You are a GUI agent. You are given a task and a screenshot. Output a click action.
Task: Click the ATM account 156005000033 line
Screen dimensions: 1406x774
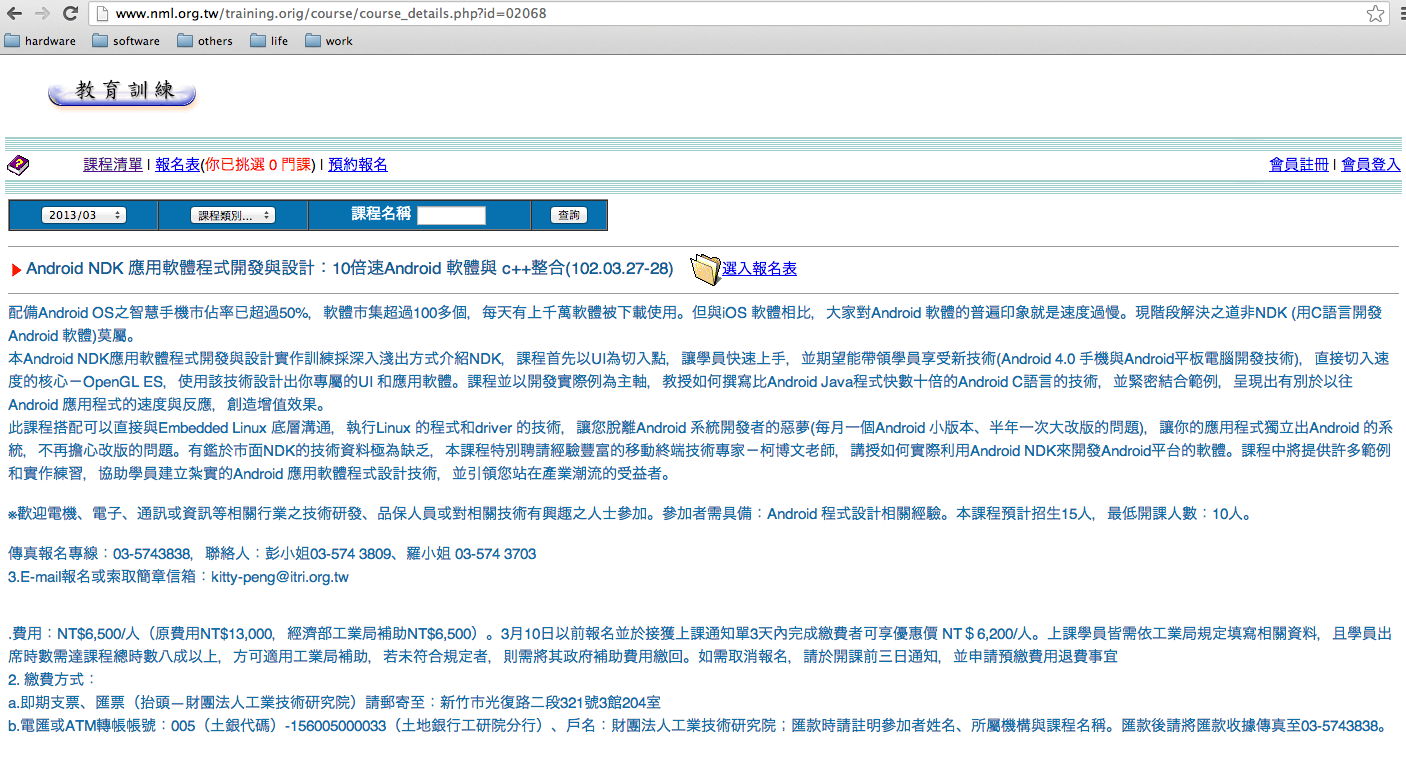(x=698, y=726)
